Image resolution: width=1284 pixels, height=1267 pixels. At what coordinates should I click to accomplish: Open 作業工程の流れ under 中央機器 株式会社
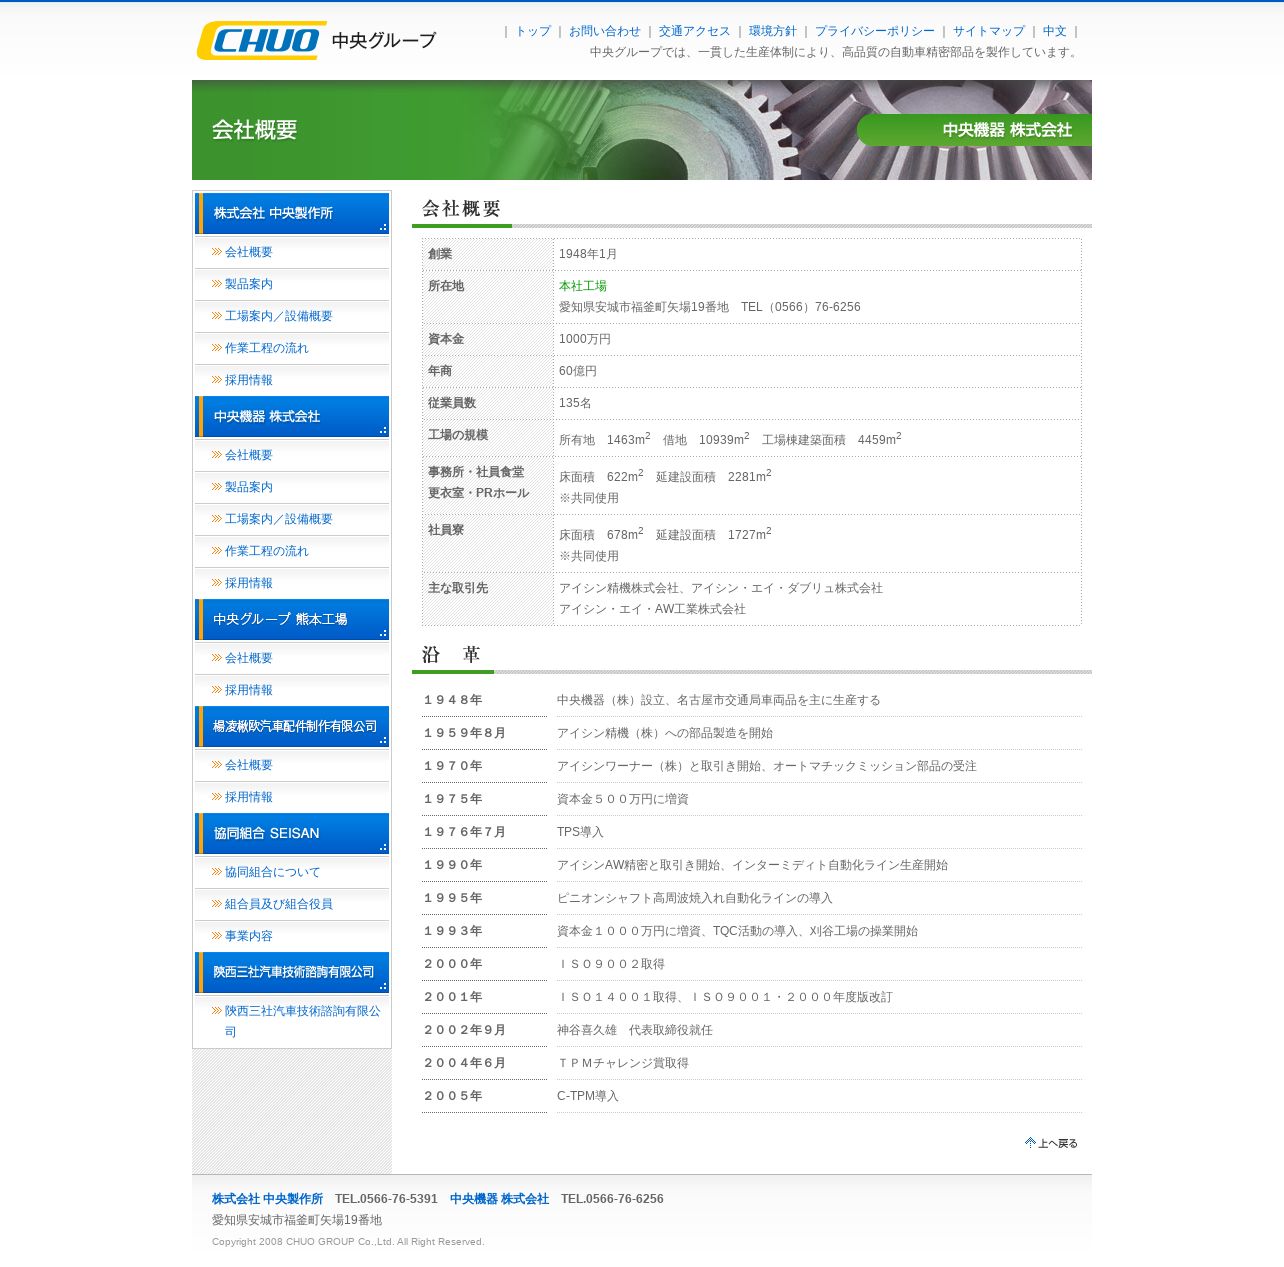pos(266,551)
